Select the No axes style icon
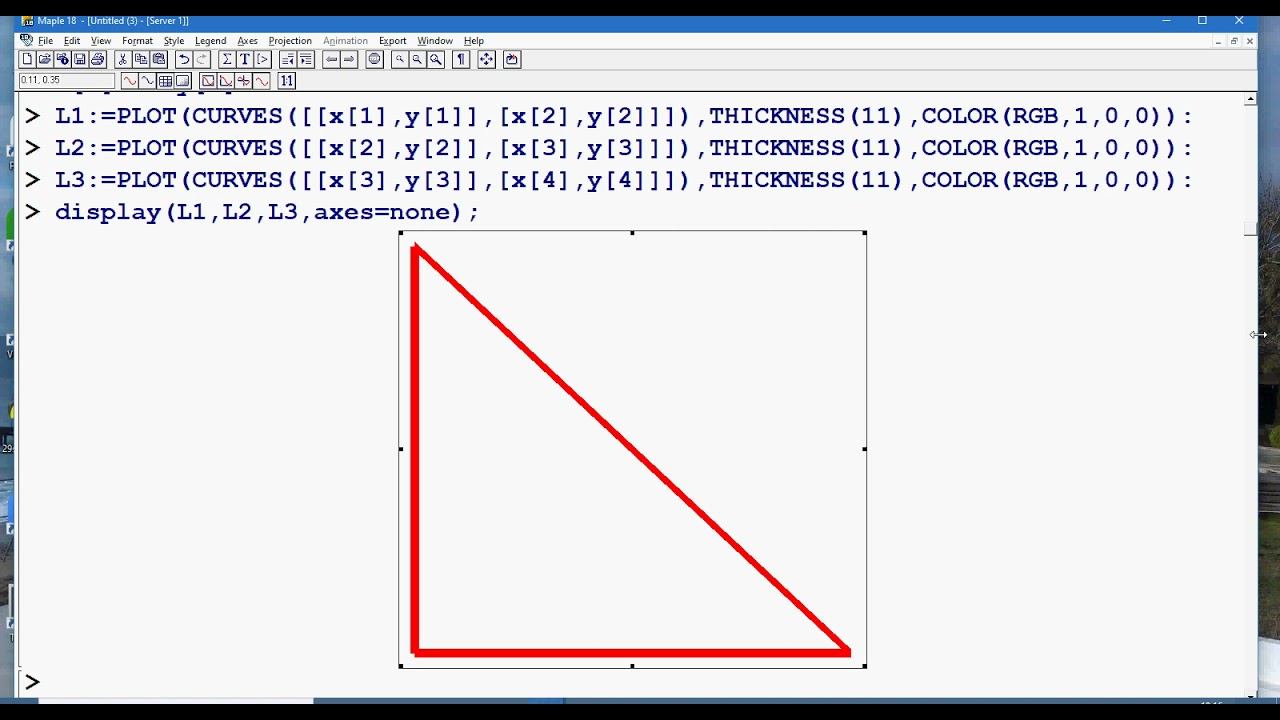 click(262, 81)
